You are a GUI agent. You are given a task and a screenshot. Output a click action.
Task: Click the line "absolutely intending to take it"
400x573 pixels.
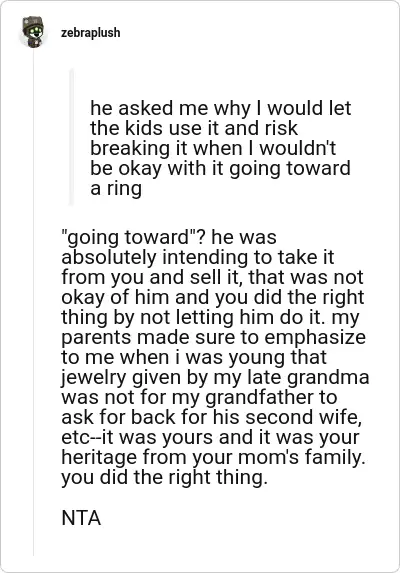[198, 257]
